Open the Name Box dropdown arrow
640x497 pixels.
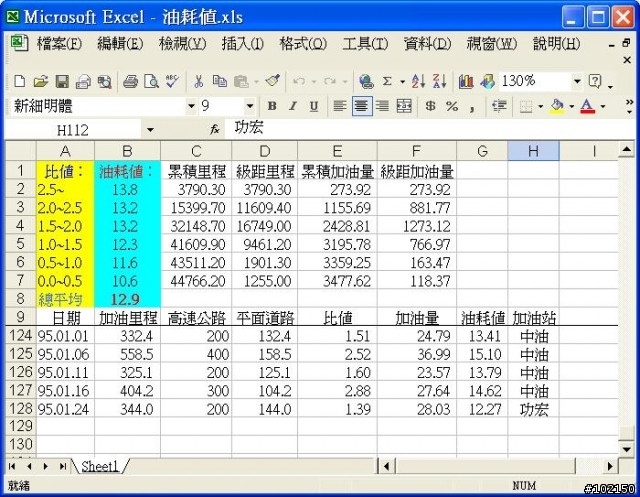pos(150,130)
